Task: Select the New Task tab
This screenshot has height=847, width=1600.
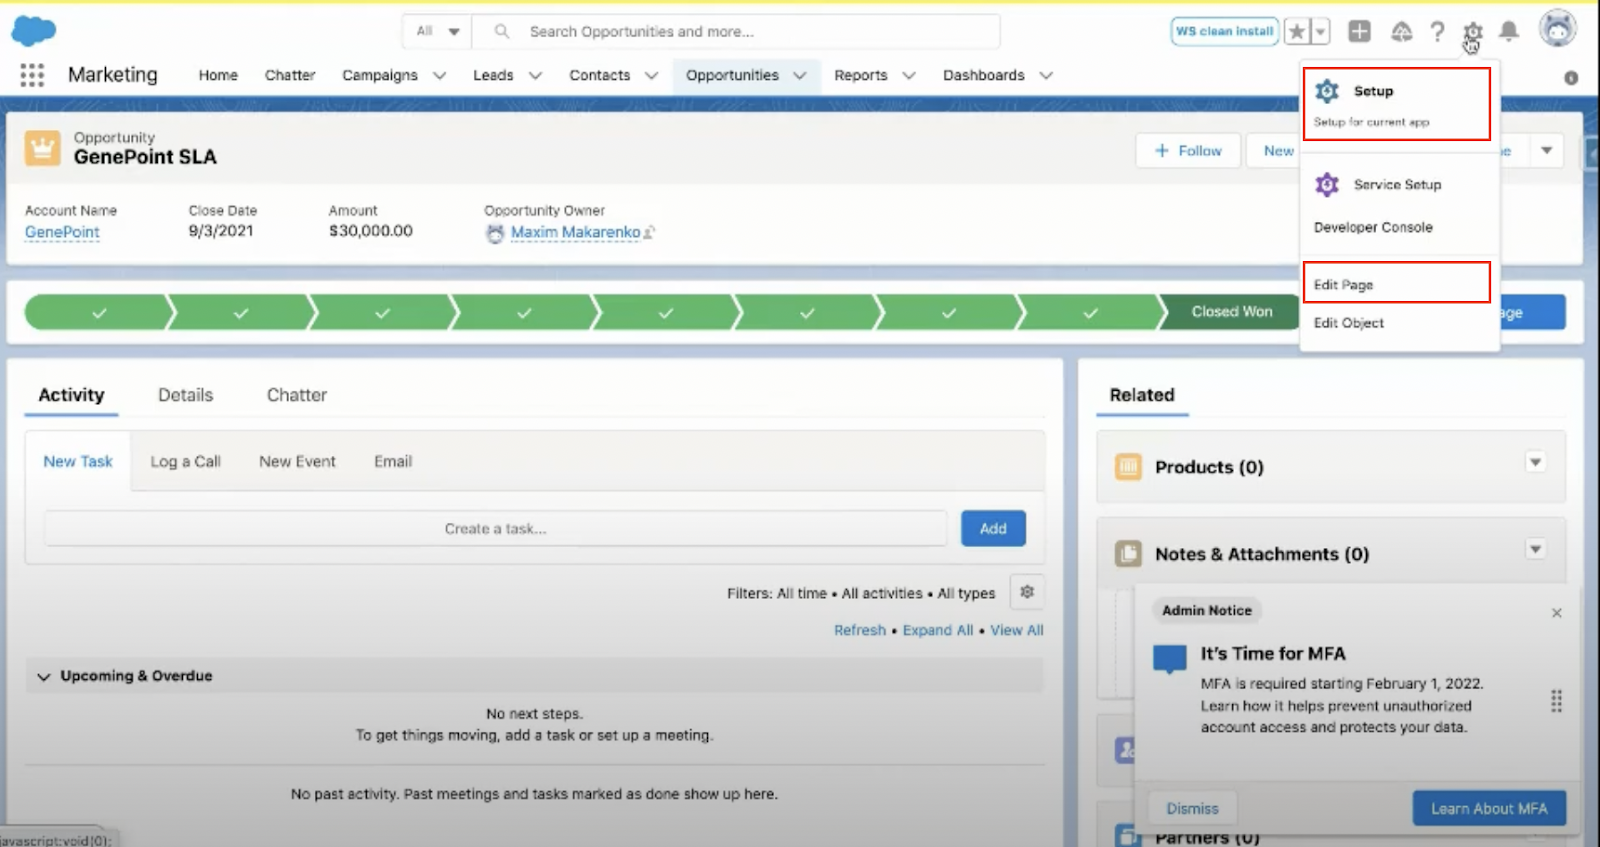Action: pos(78,461)
